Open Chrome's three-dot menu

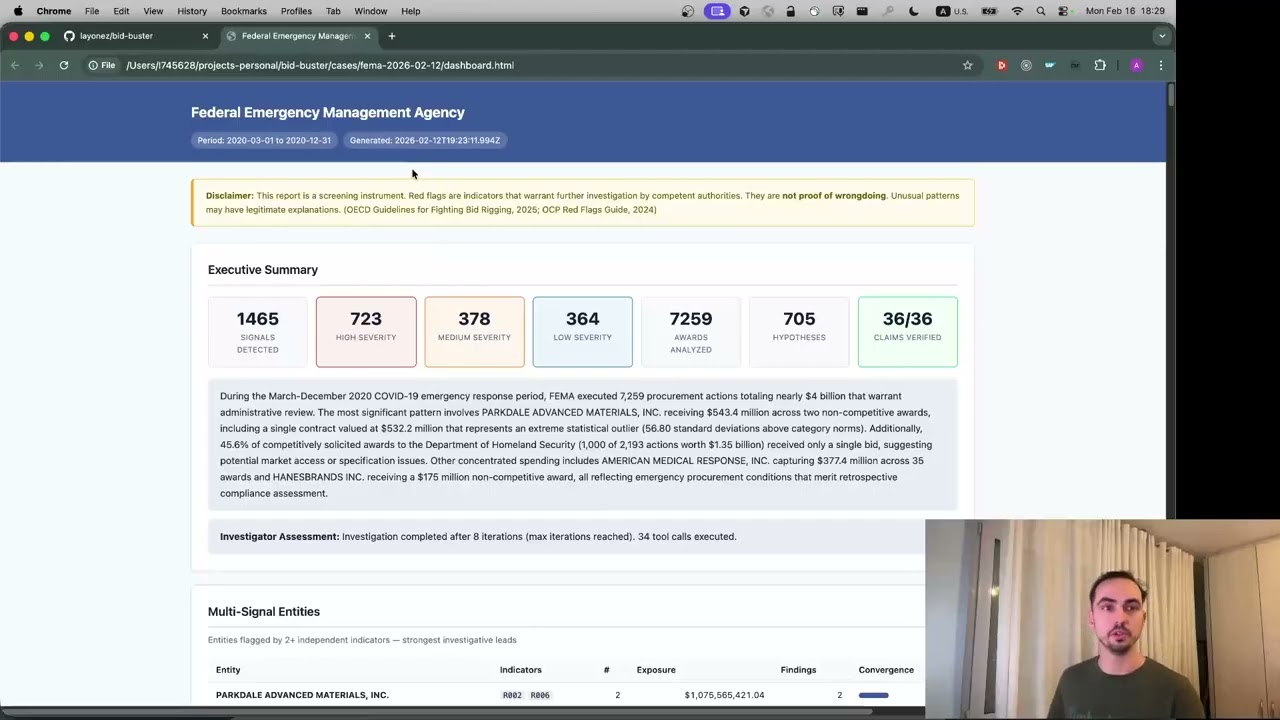(1161, 65)
